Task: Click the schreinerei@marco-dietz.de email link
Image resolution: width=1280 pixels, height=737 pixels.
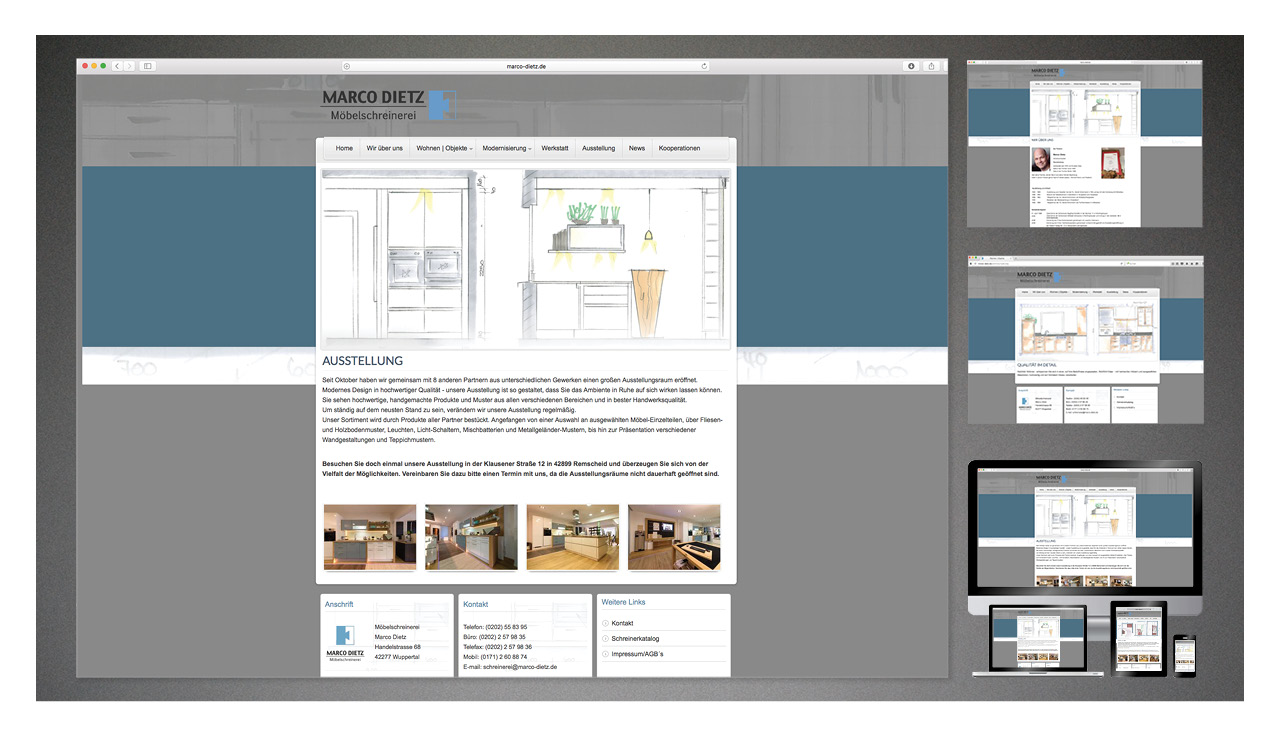Action: (520, 667)
